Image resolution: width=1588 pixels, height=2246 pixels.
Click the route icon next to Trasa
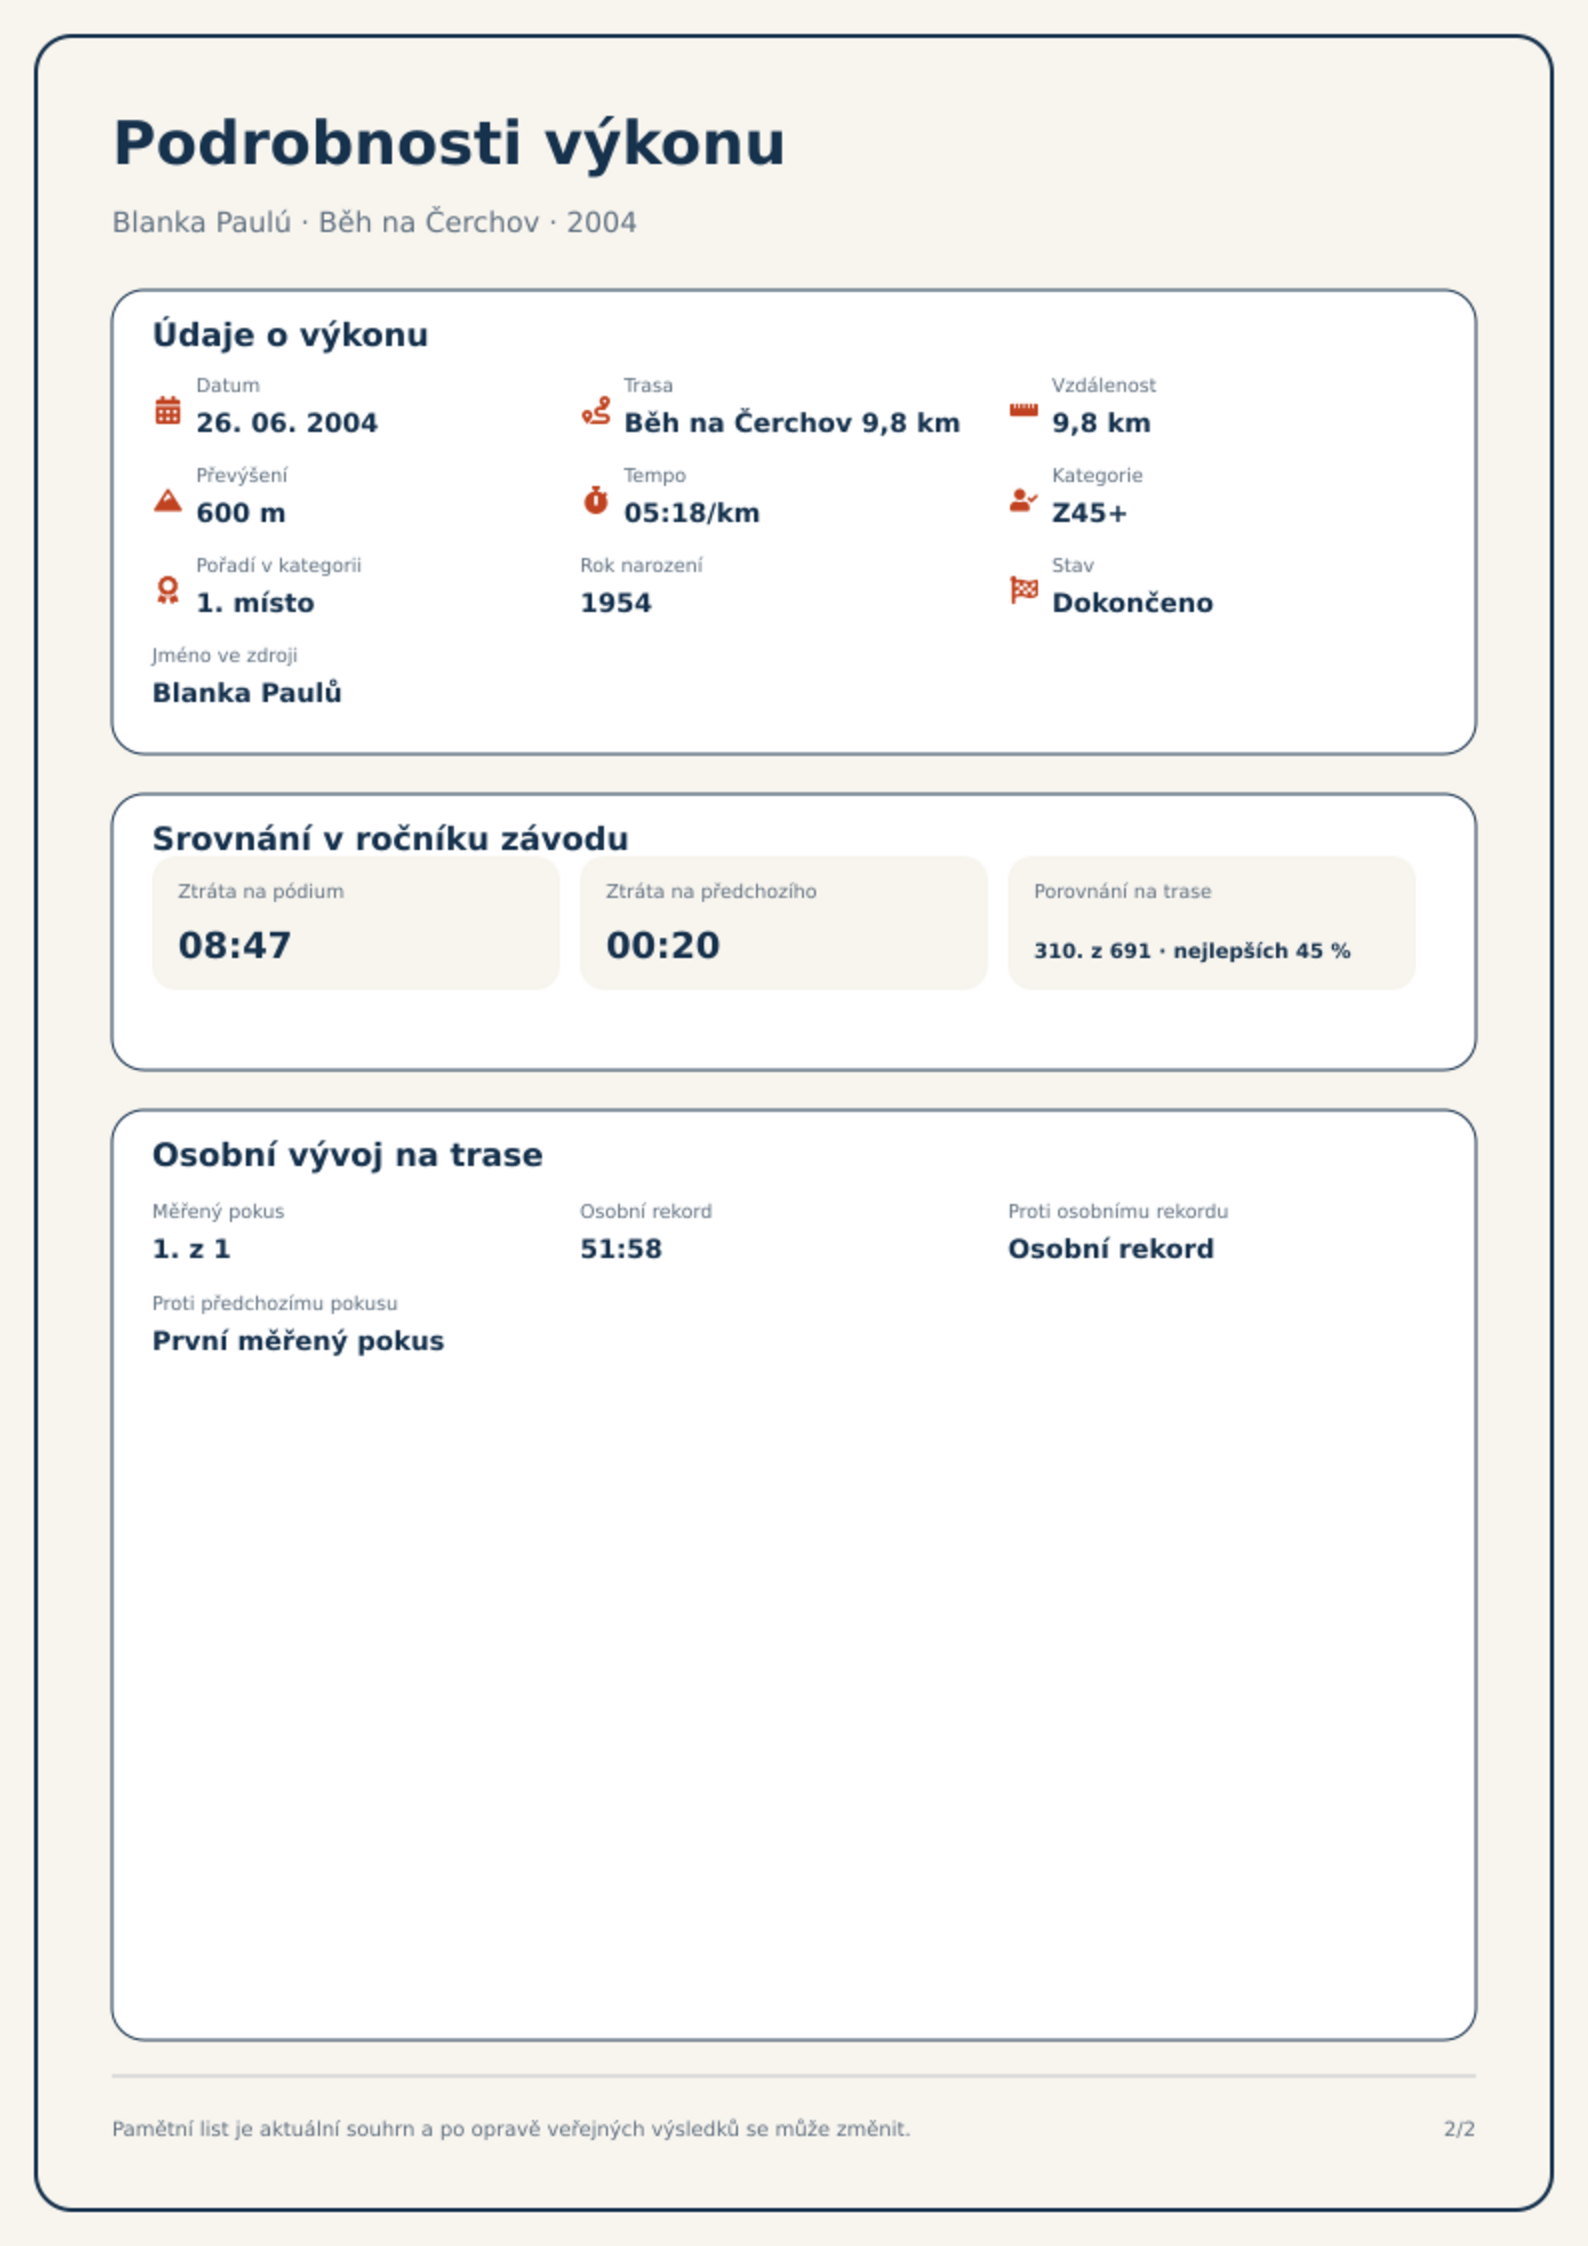[x=596, y=410]
